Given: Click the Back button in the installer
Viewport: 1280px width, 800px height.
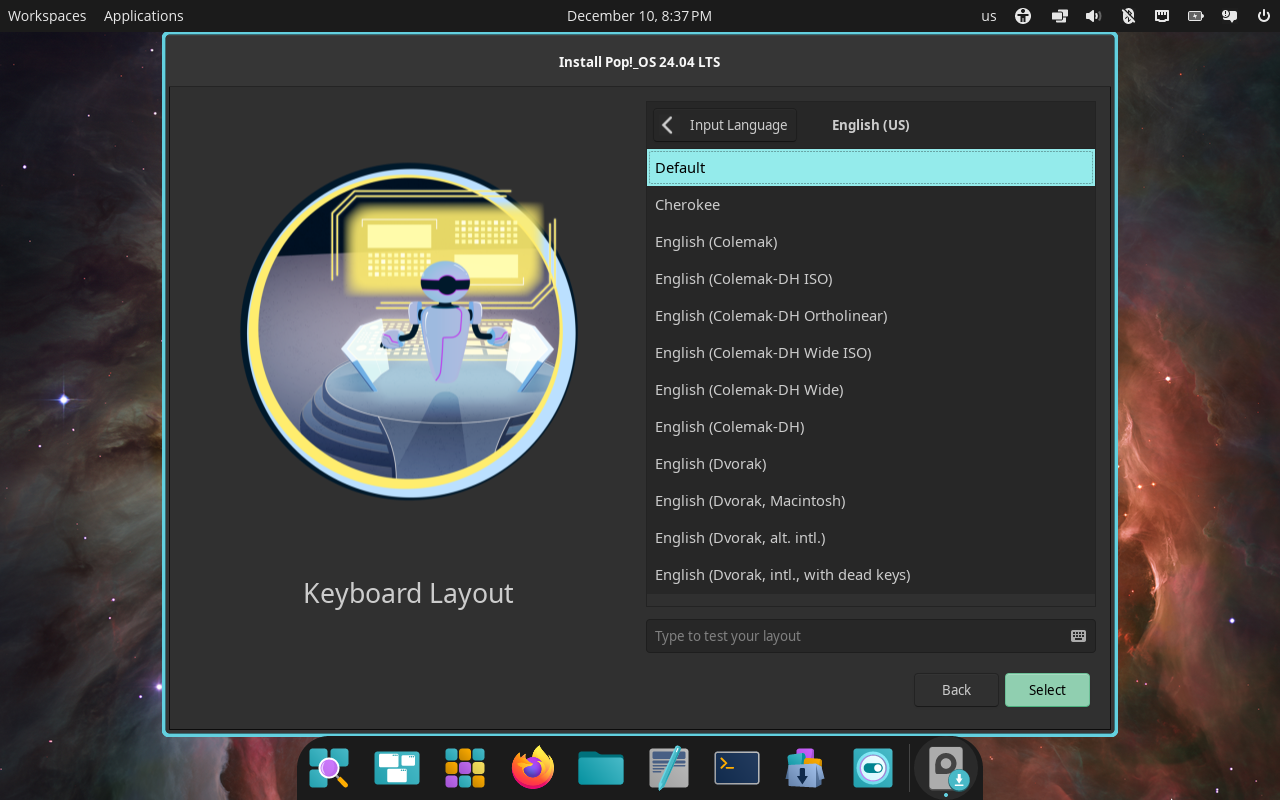Looking at the screenshot, I should tap(955, 689).
